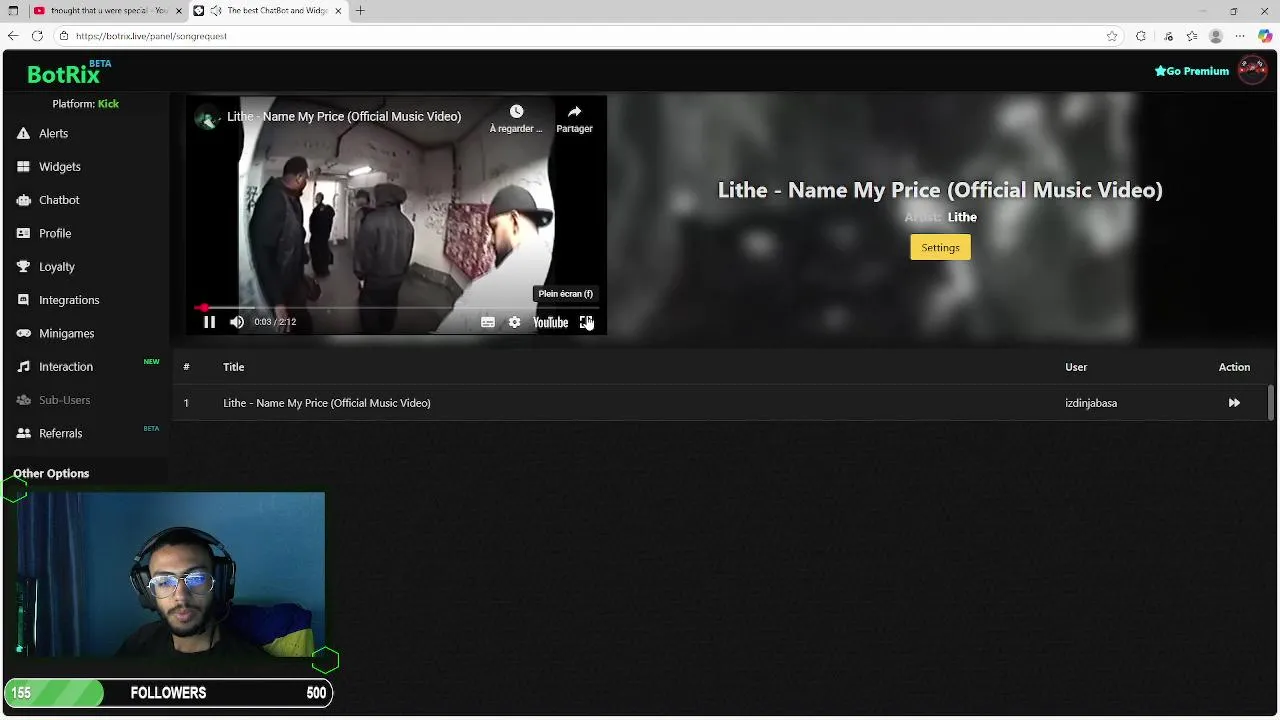Viewport: 1280px width, 720px height.
Task: Open the Widgets sidebar section
Action: coord(59,167)
